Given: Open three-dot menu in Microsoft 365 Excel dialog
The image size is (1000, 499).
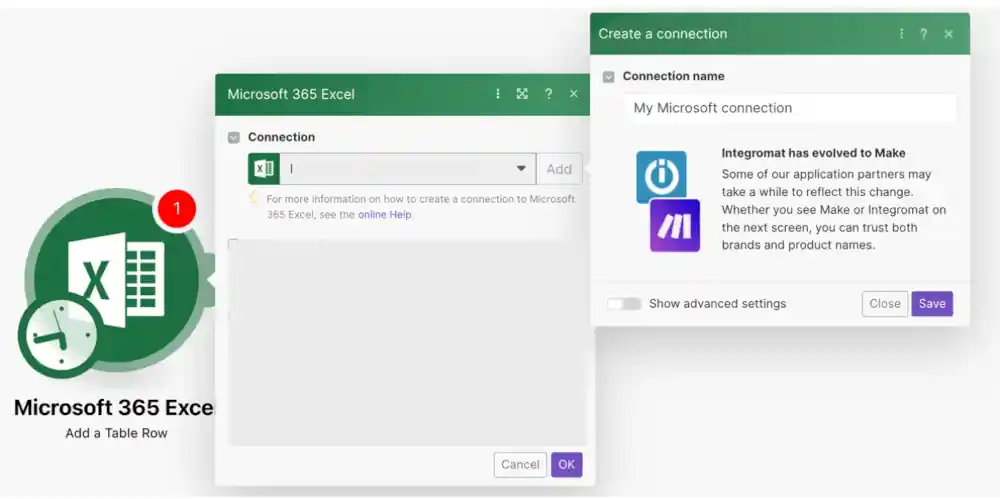Looking at the screenshot, I should click(x=497, y=94).
